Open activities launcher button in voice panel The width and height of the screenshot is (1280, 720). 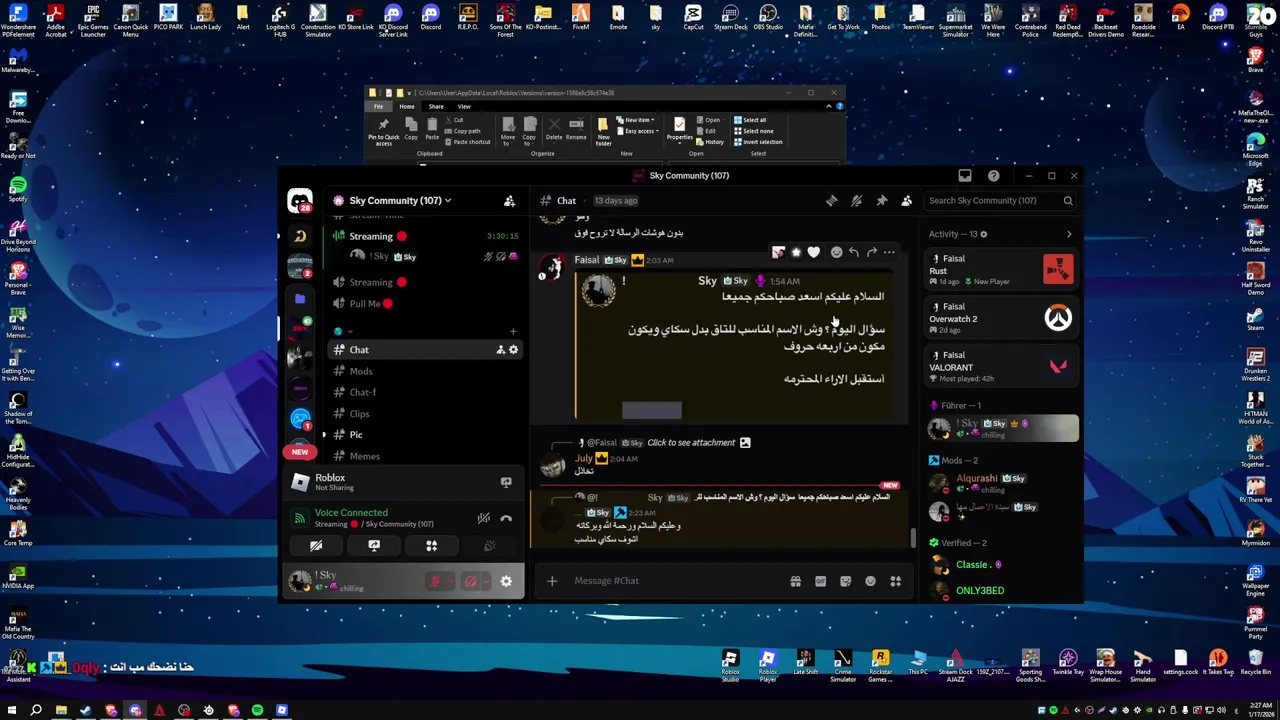[432, 546]
